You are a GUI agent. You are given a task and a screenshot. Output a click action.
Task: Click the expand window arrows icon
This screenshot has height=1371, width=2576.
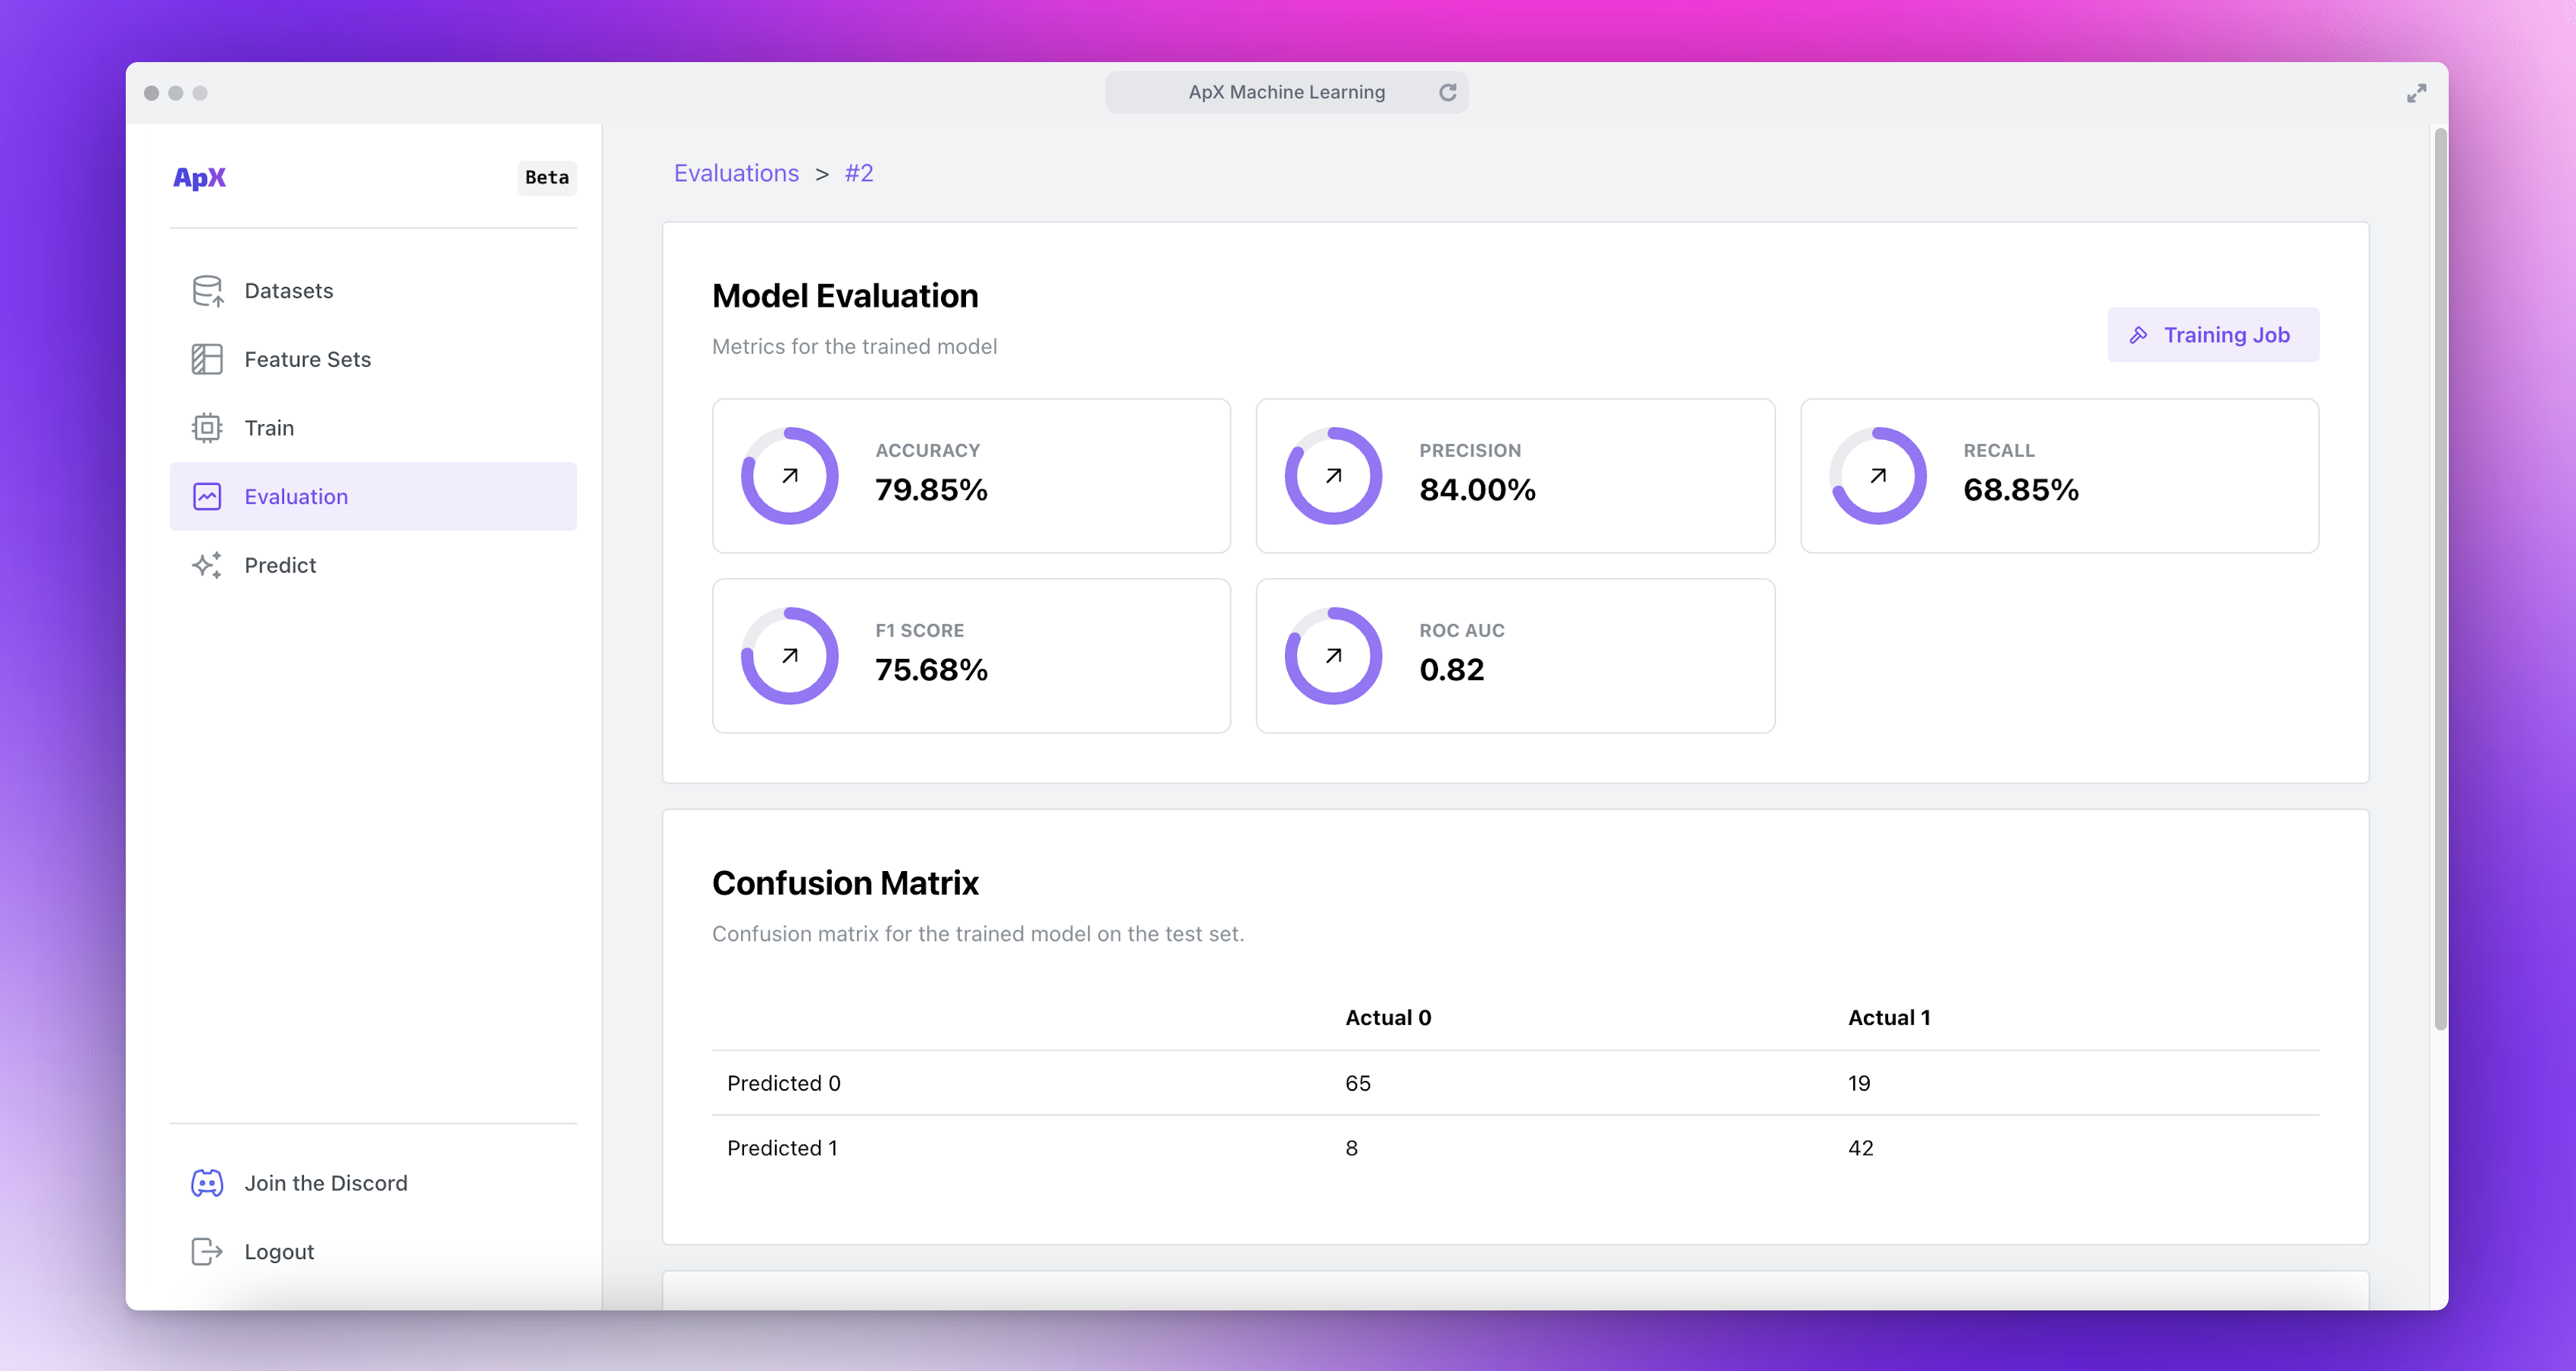2416,93
